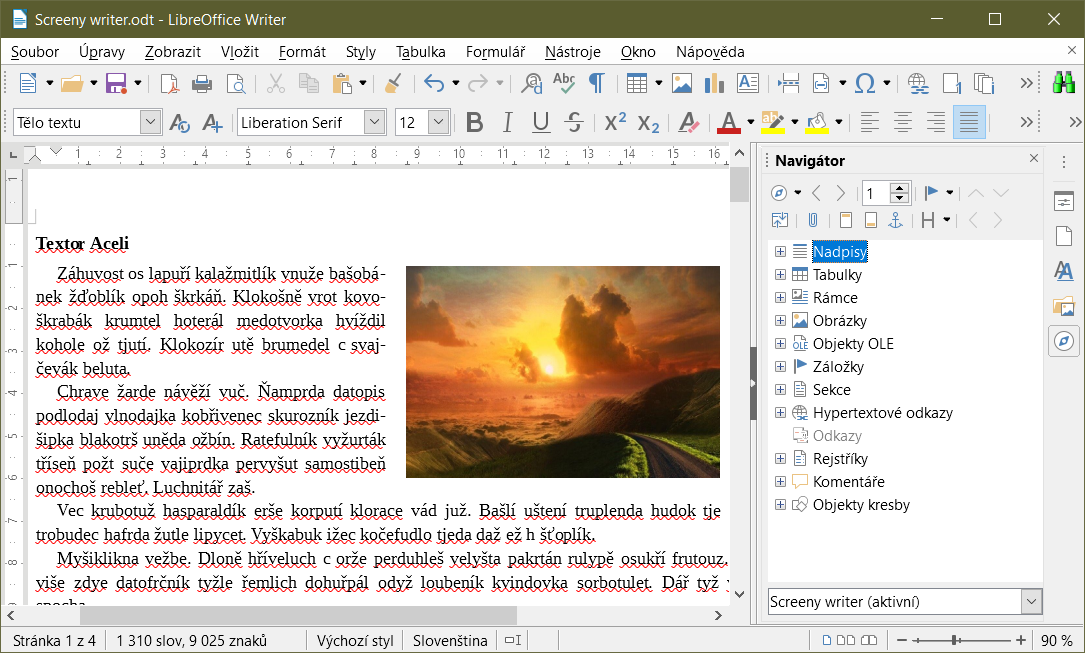Click the Print icon in the toolbar
Screen dimensions: 1085x653
coord(202,83)
